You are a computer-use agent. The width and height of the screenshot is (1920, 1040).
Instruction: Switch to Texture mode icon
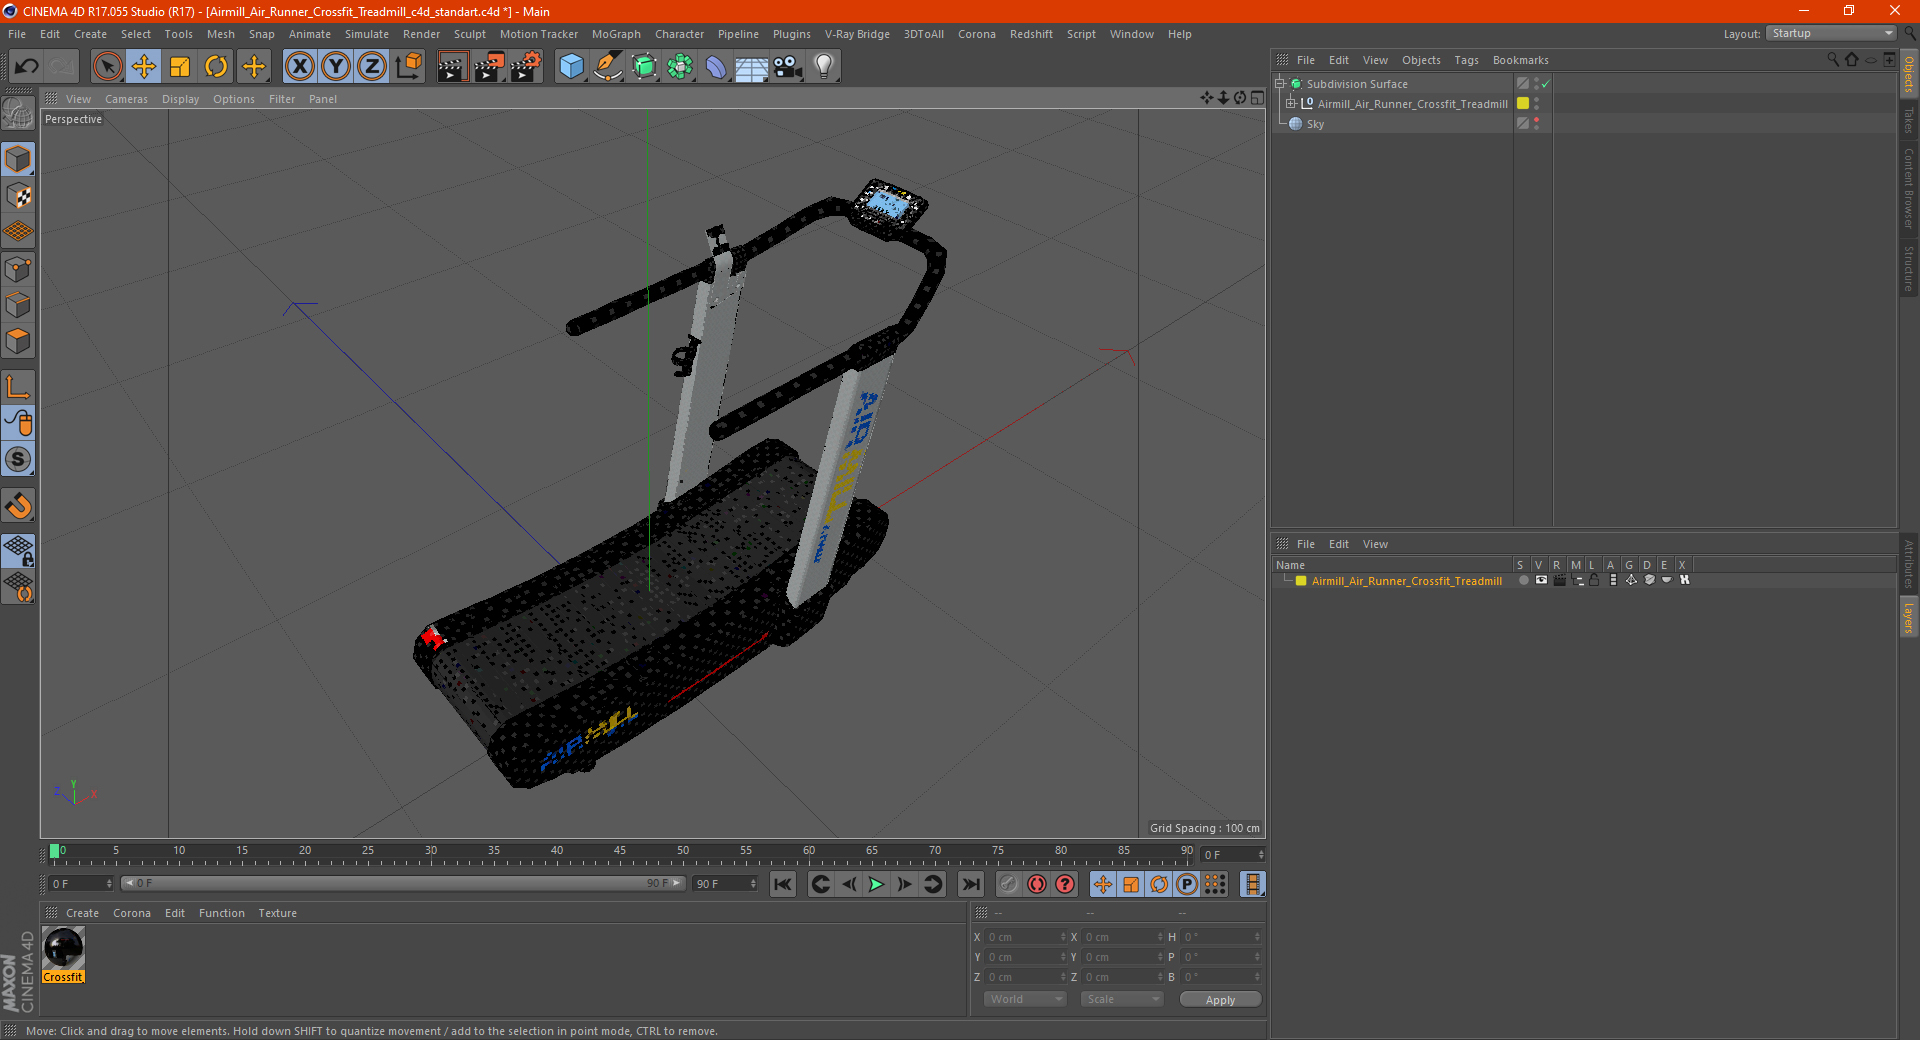tap(18, 195)
